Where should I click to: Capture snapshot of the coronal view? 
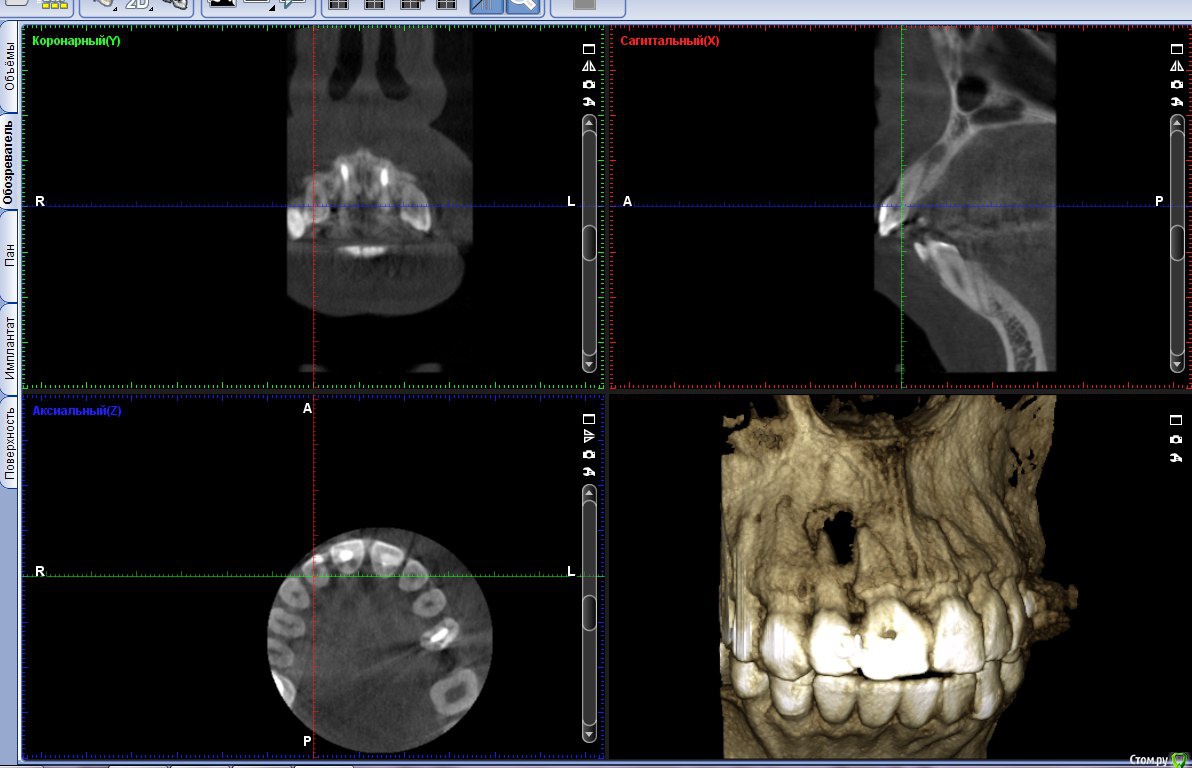(x=589, y=84)
